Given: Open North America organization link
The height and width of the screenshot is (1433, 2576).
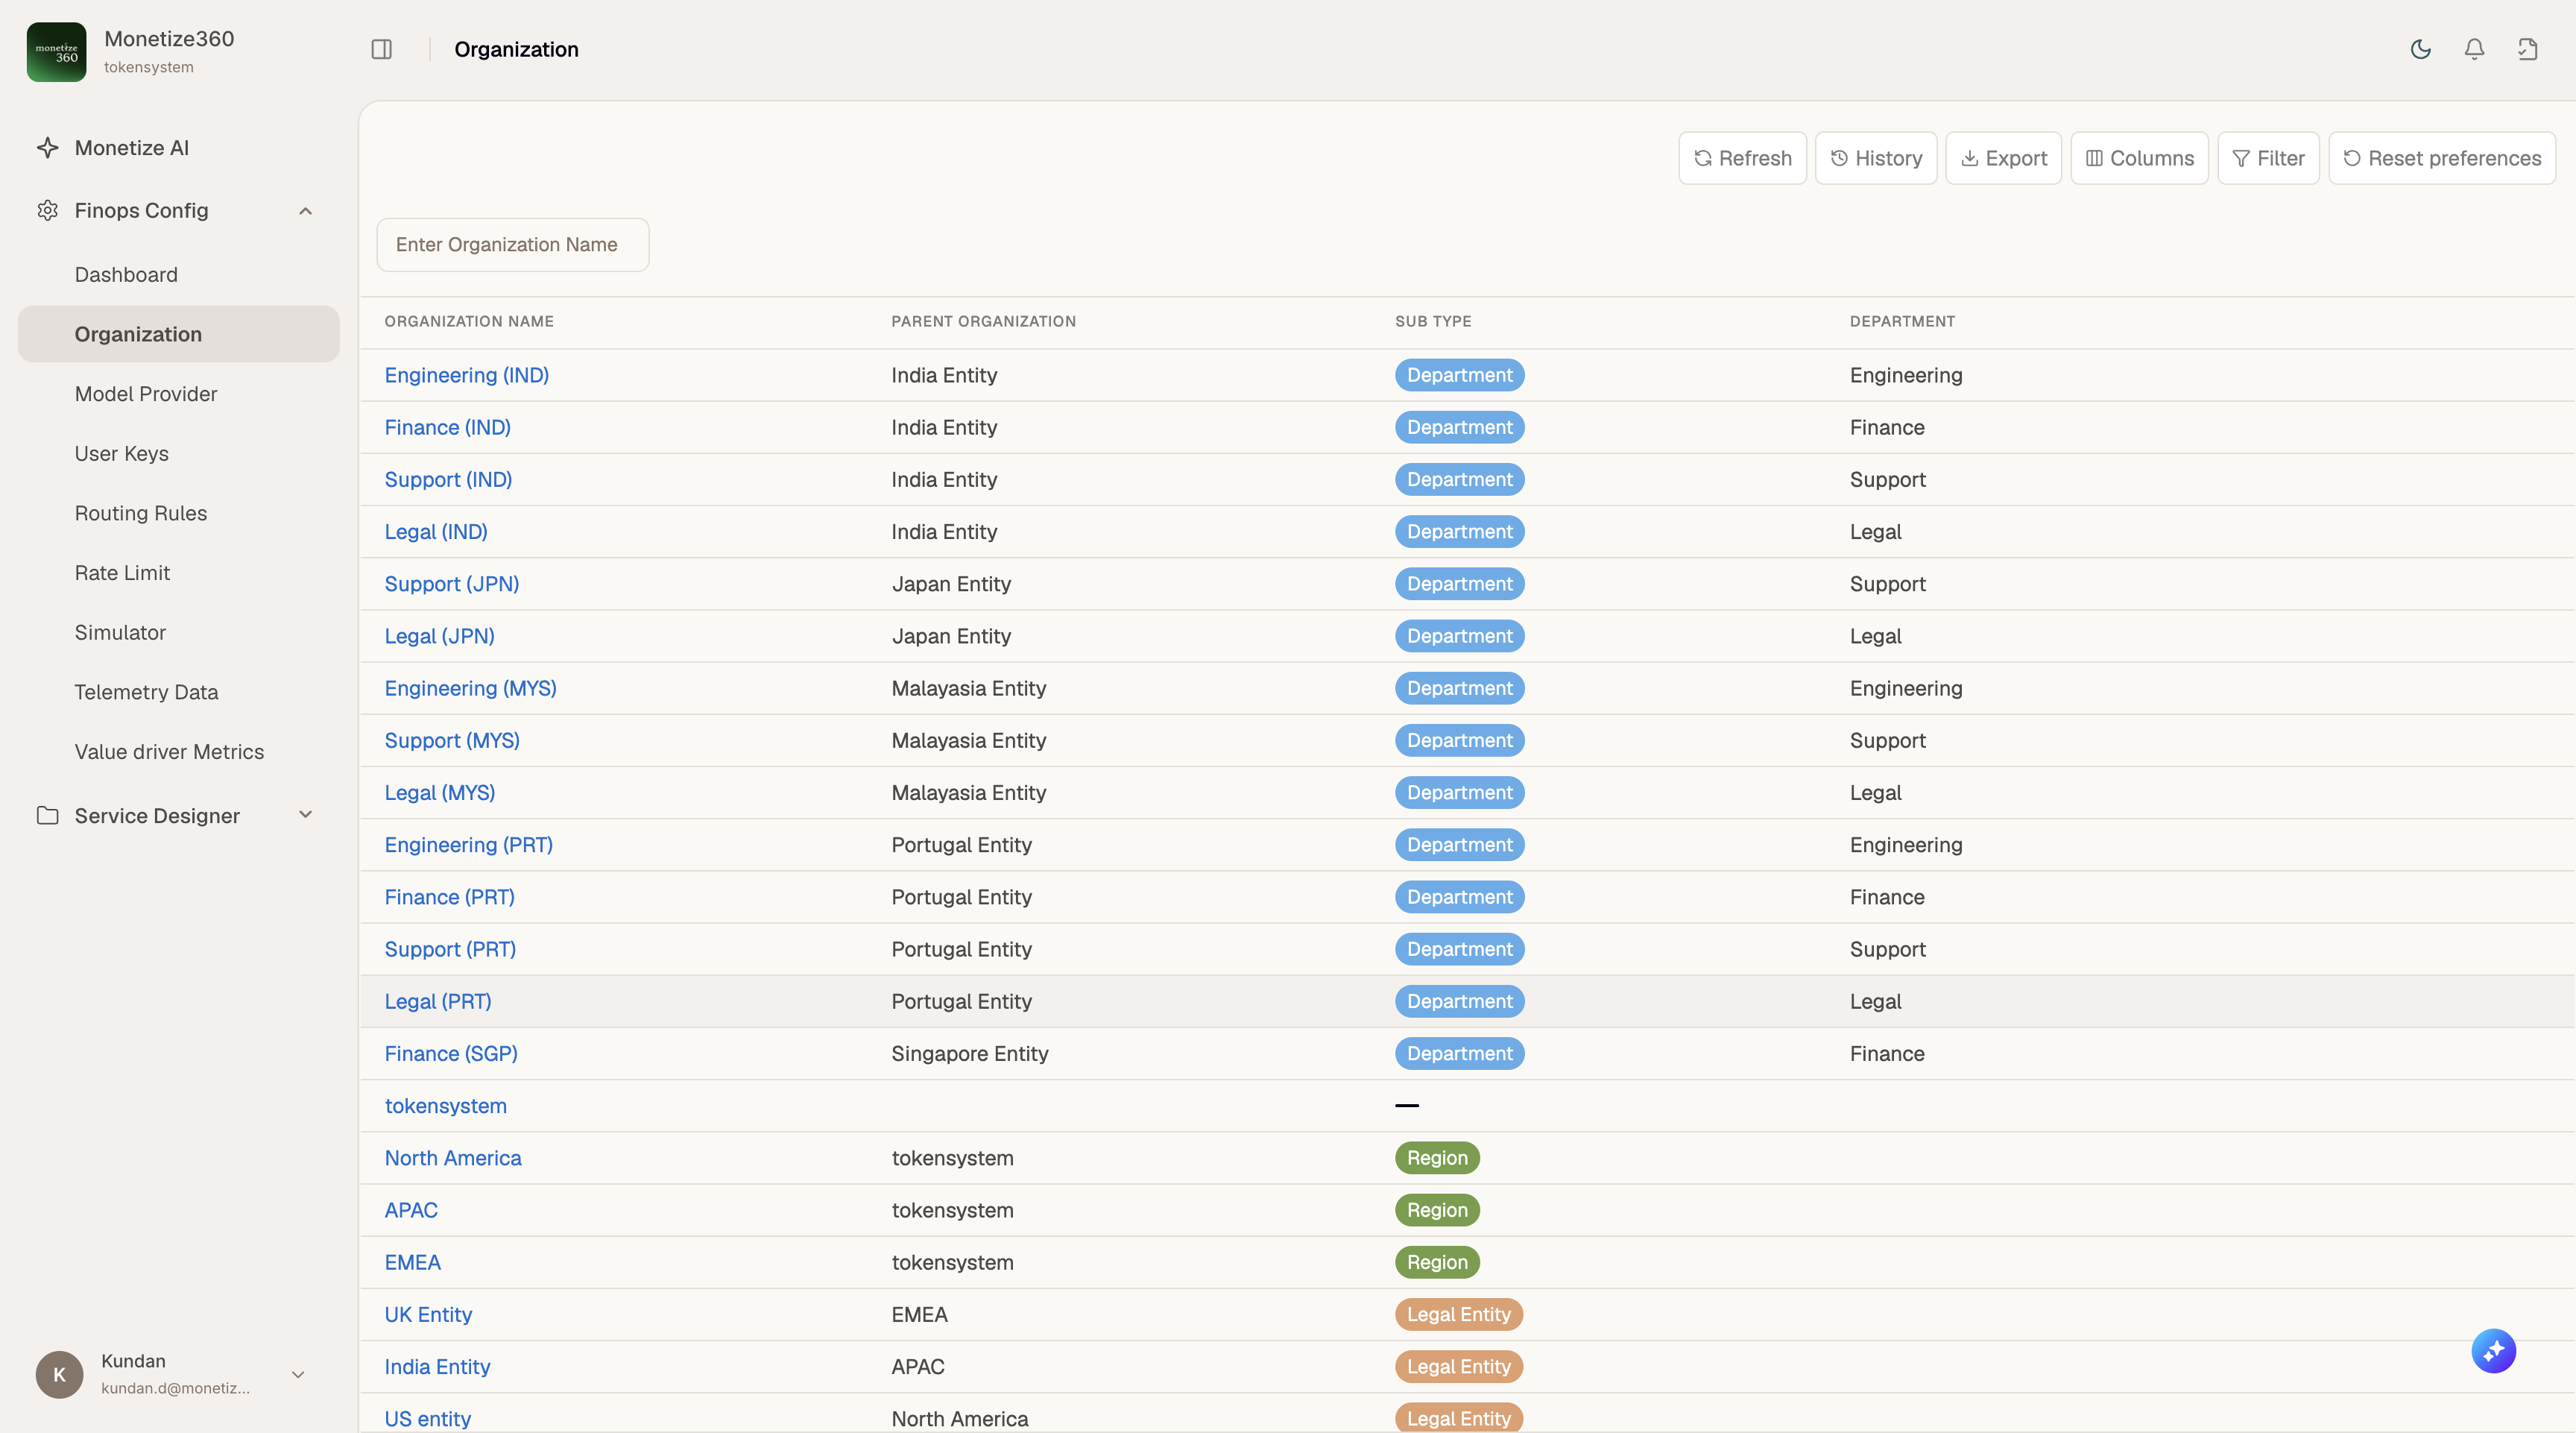Looking at the screenshot, I should click(x=453, y=1158).
